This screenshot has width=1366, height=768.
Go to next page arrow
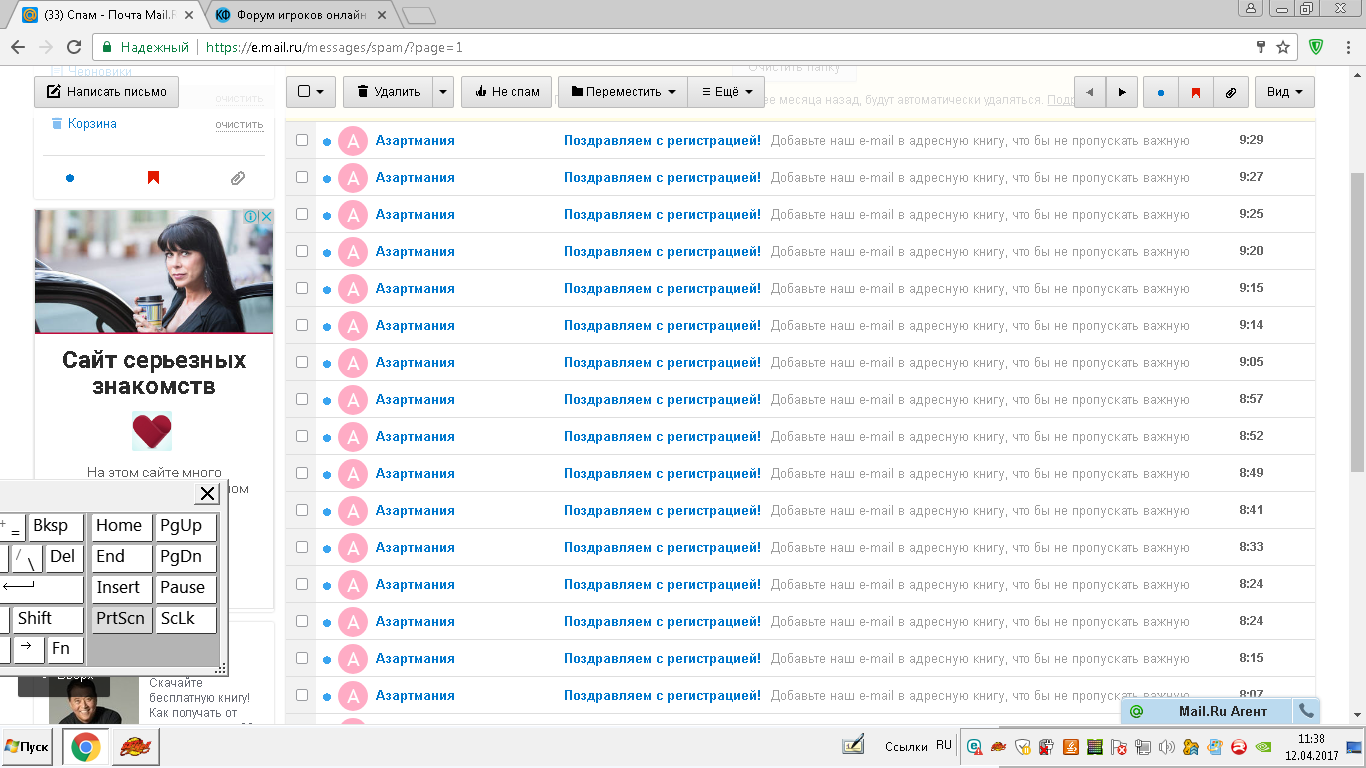(x=1122, y=92)
